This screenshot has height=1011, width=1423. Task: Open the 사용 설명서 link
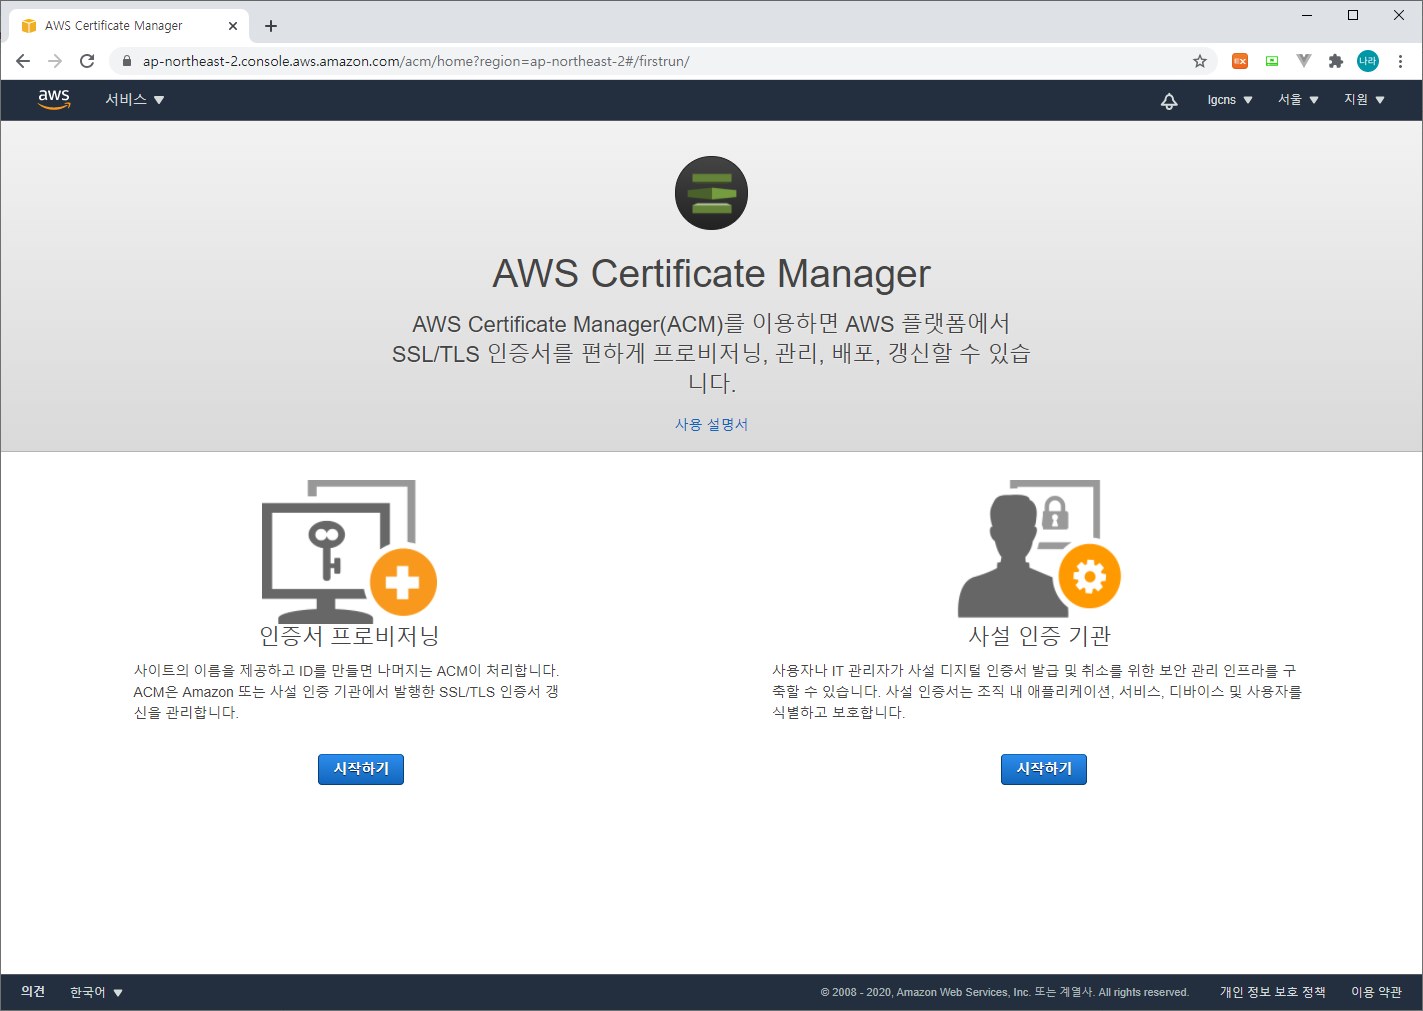711,424
